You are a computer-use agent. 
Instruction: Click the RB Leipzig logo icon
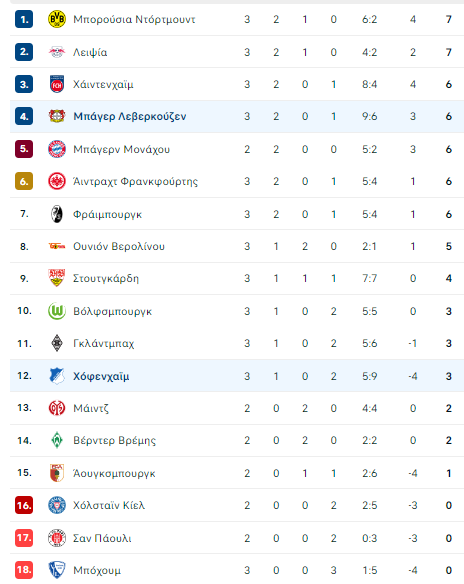click(57, 52)
